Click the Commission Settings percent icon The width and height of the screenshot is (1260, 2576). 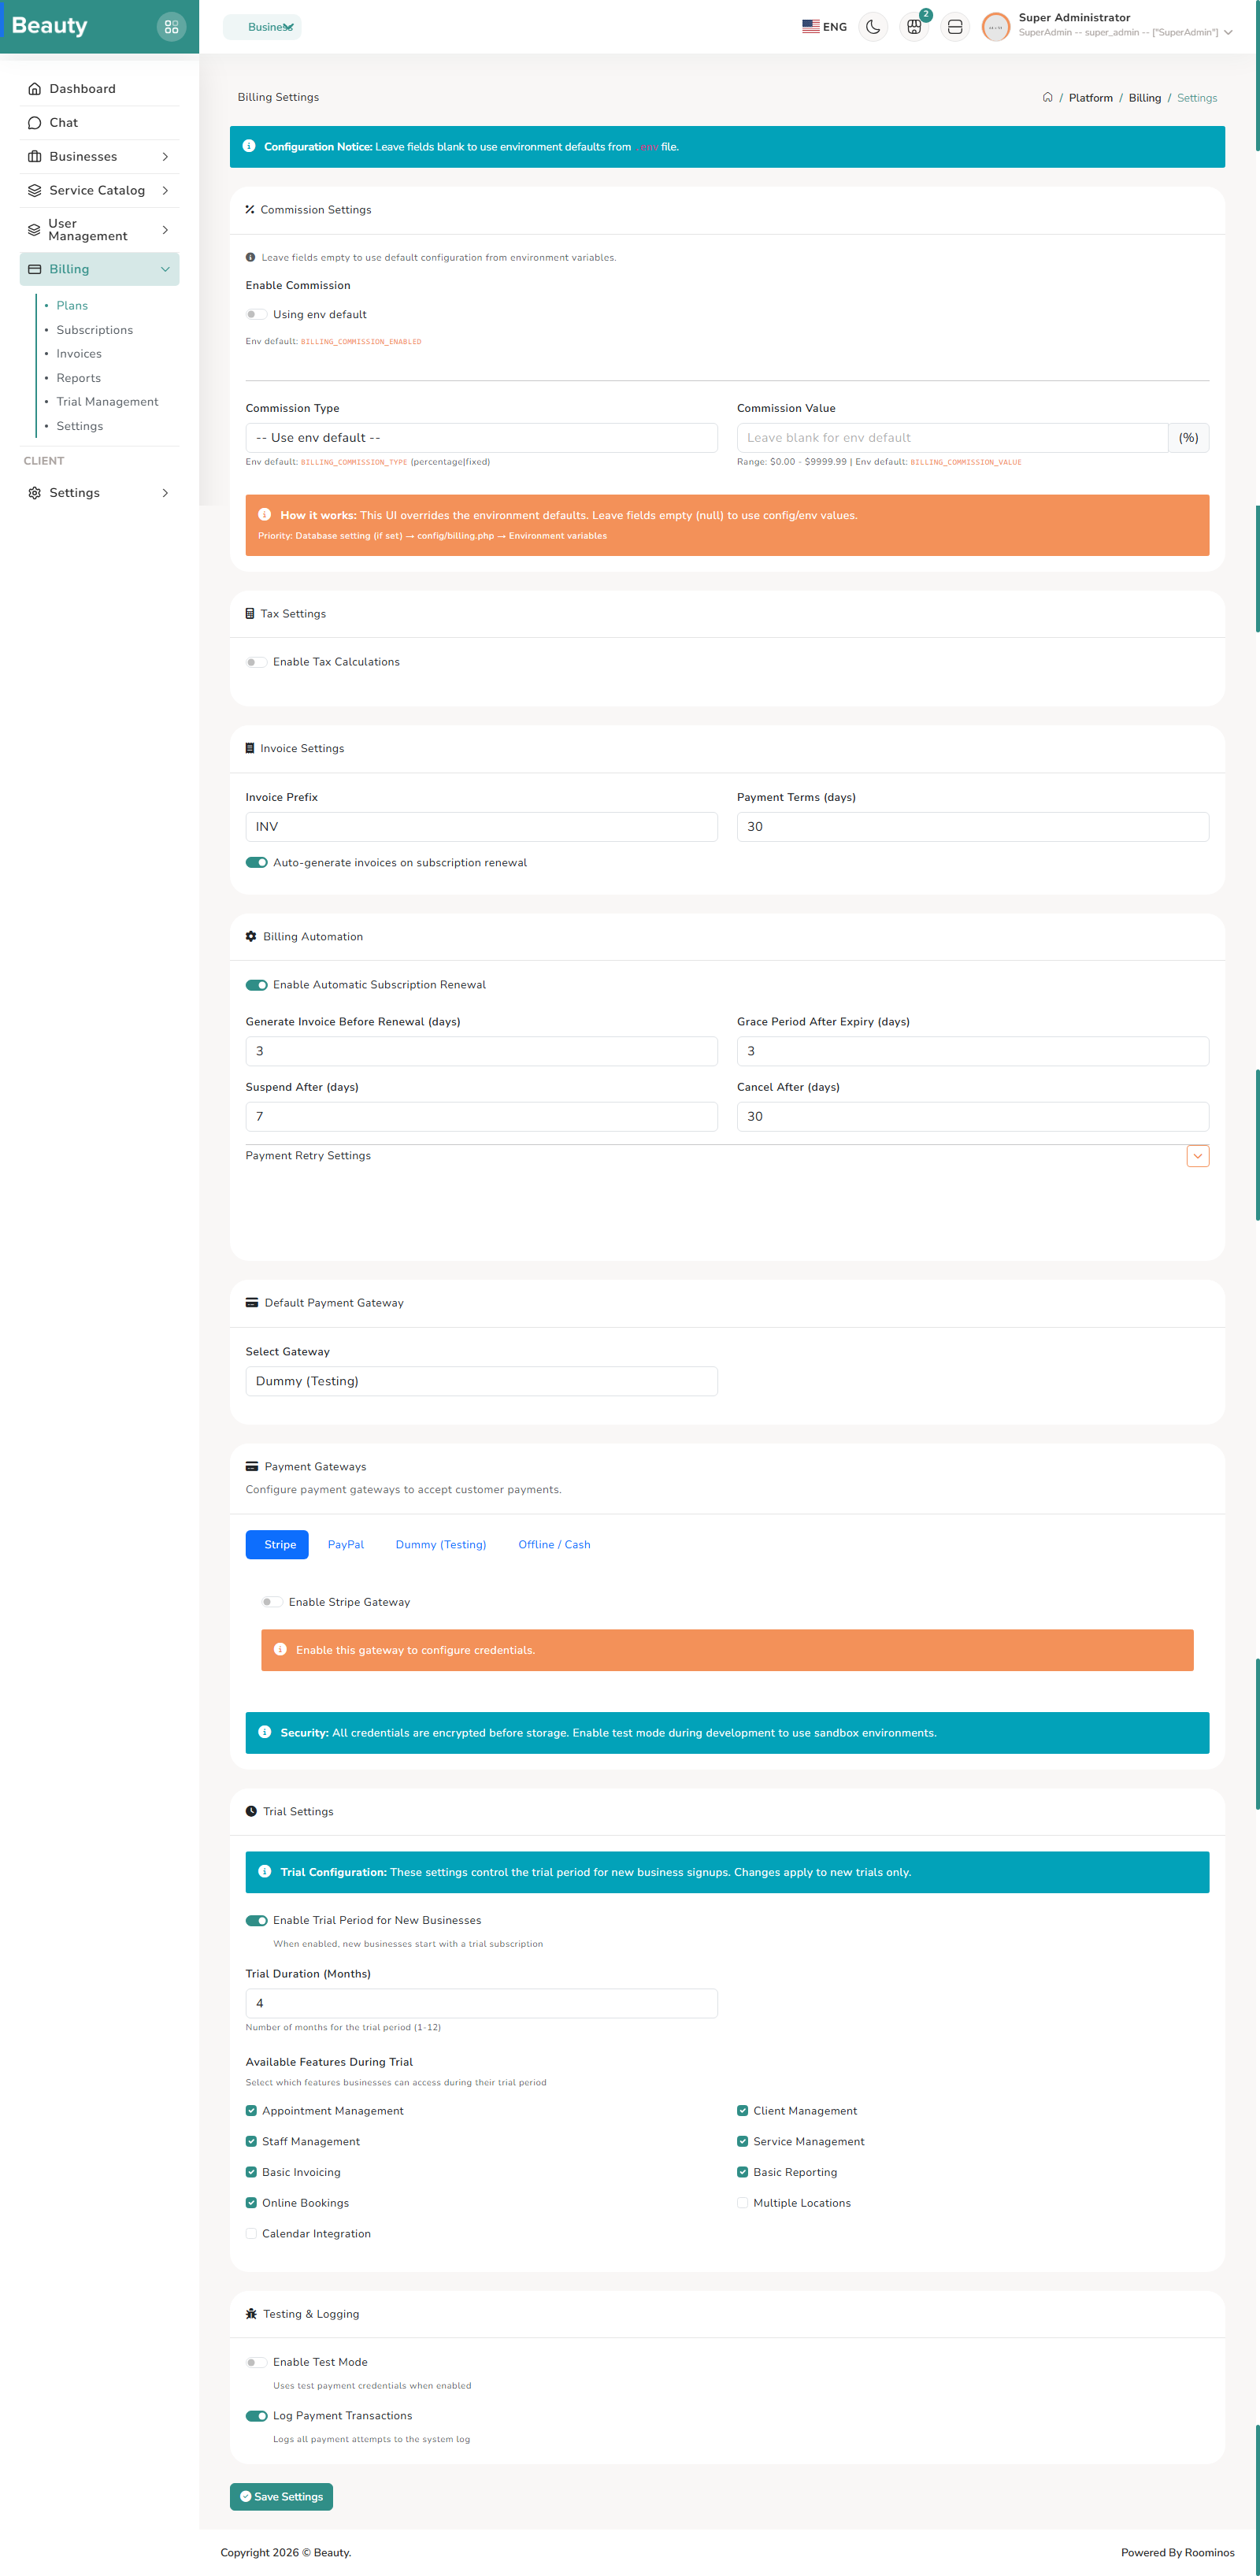pos(250,210)
